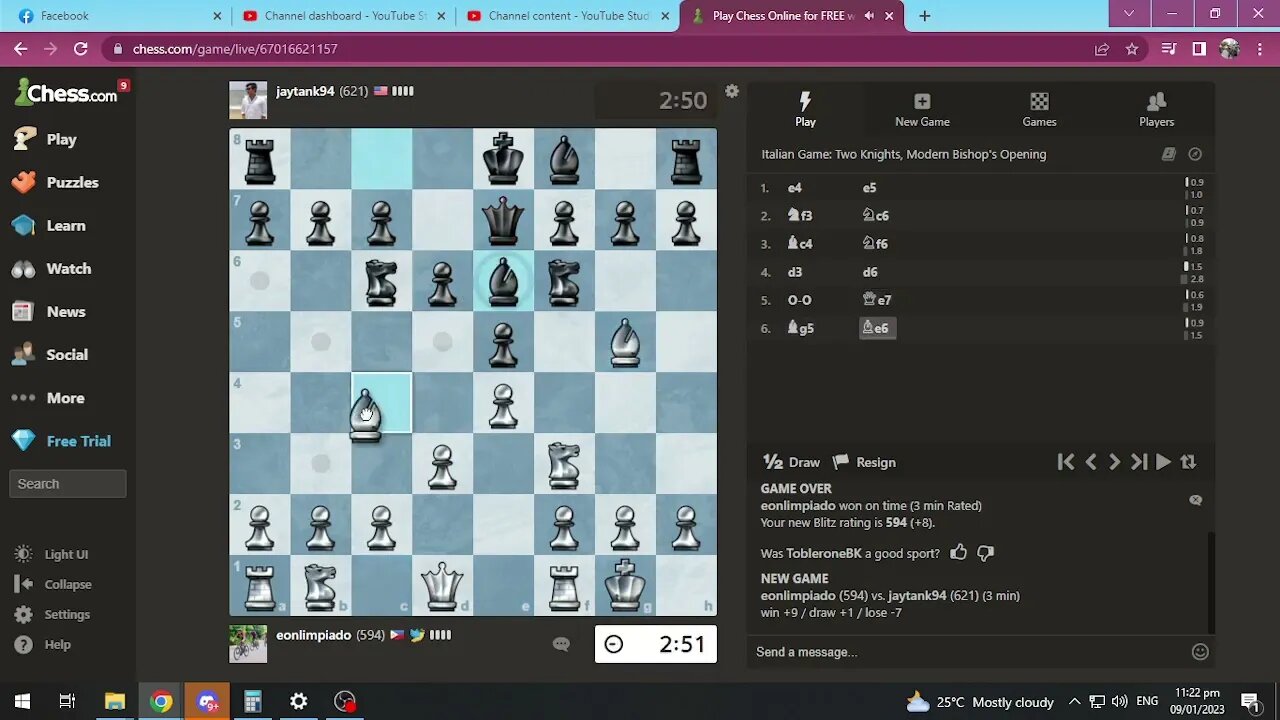Click the focus mode circle icon next to opening name
The height and width of the screenshot is (720, 1280).
click(x=1195, y=154)
